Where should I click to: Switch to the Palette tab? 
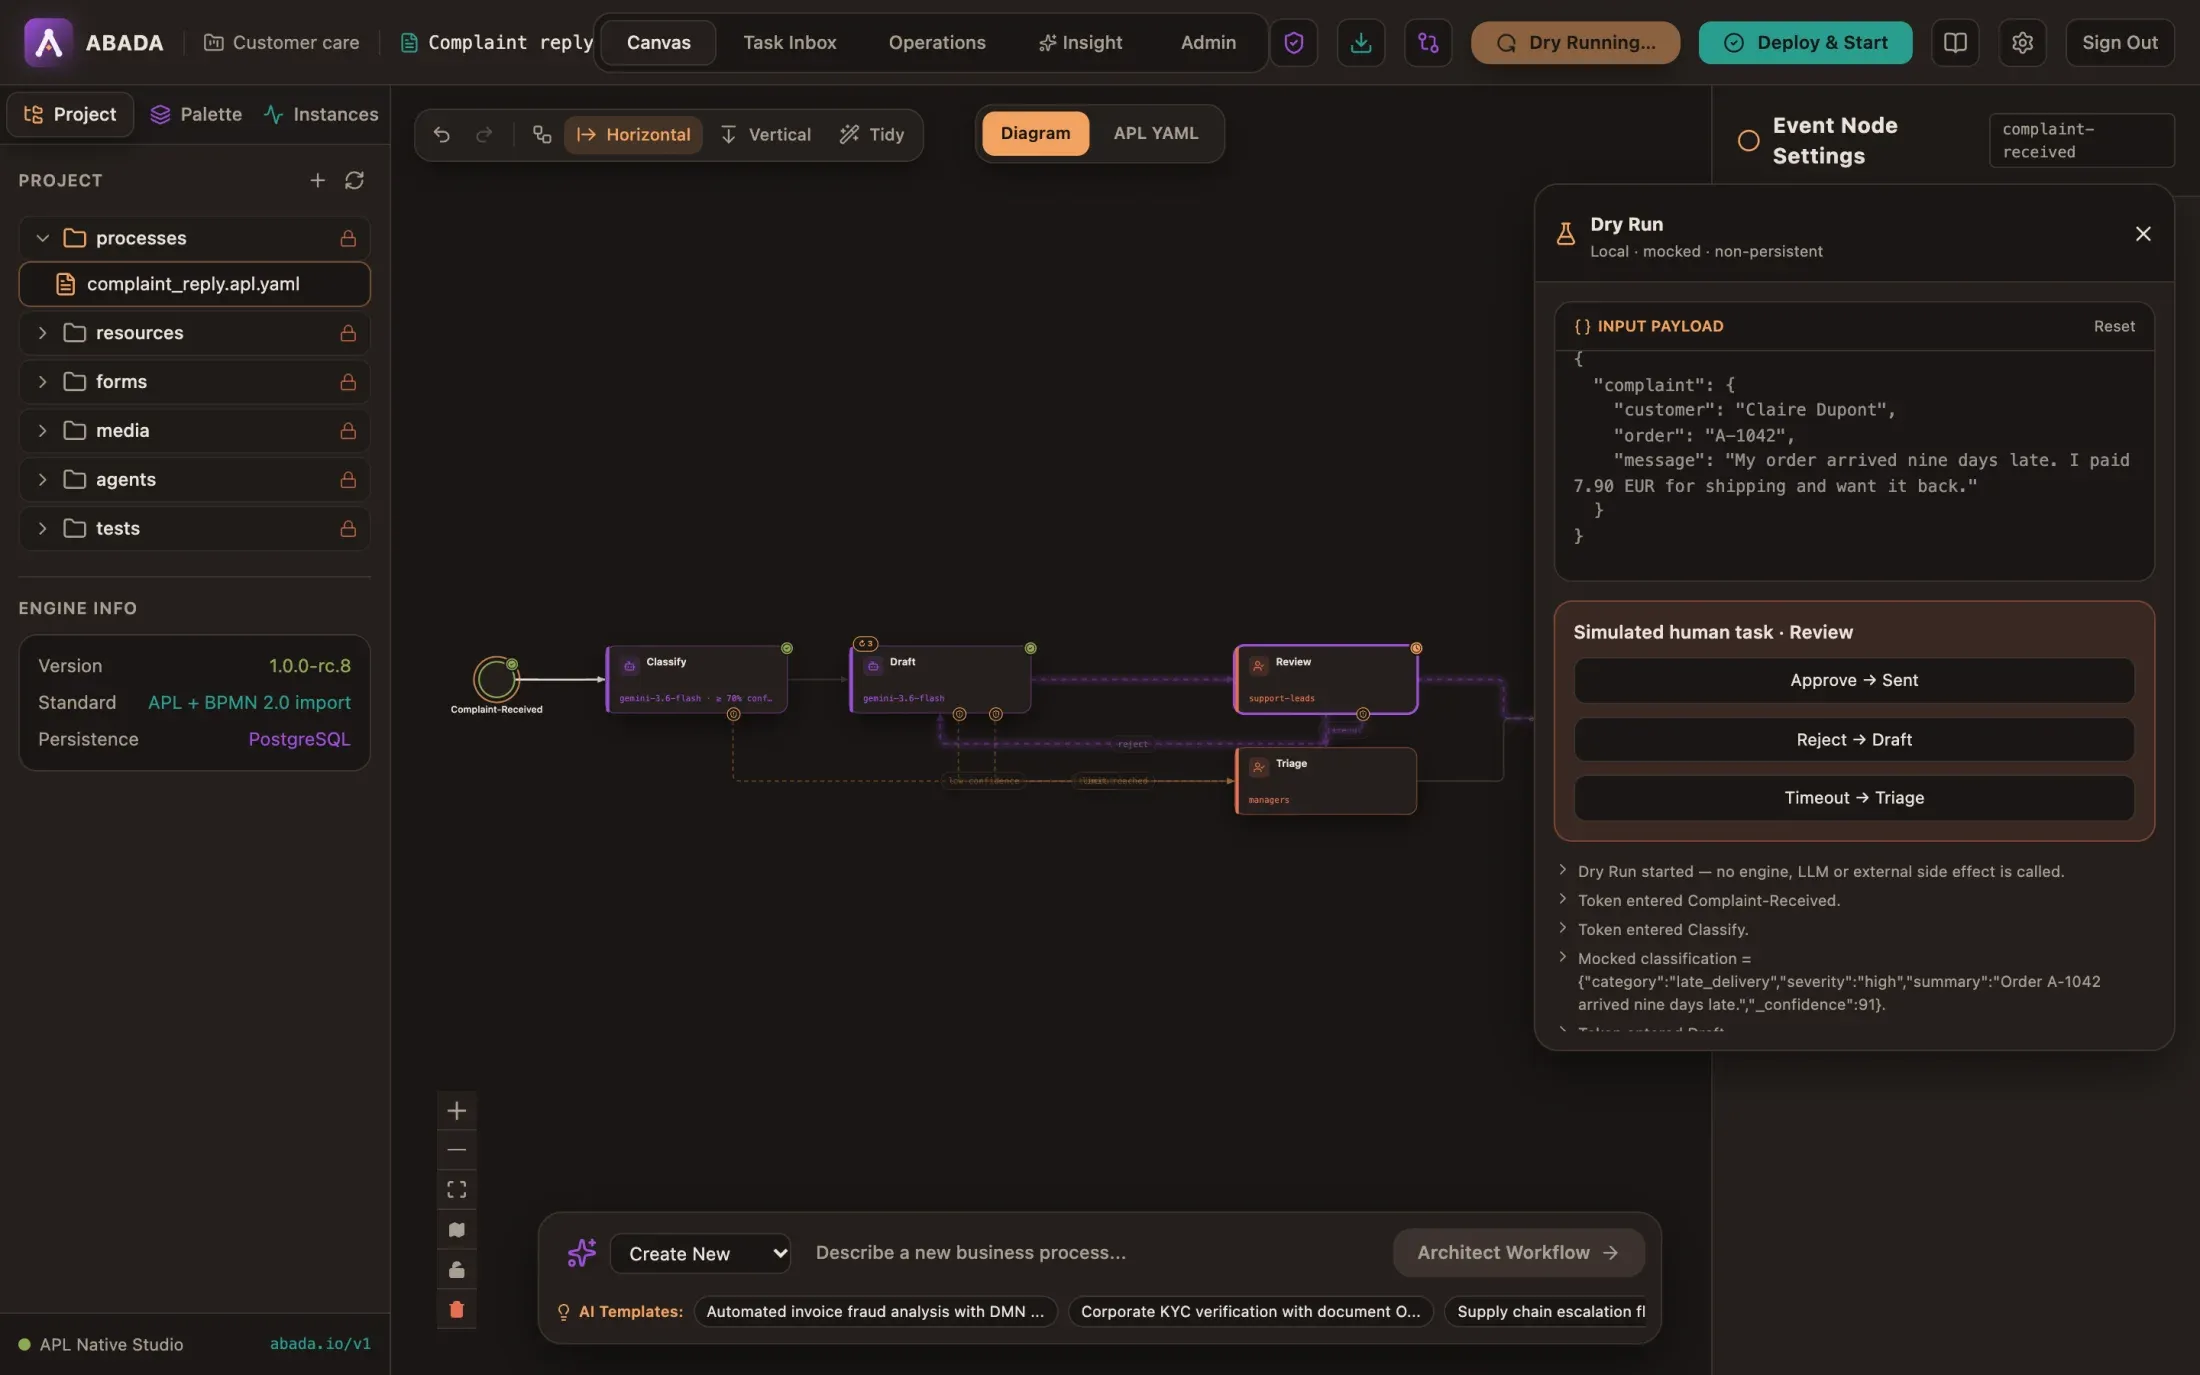coord(196,114)
